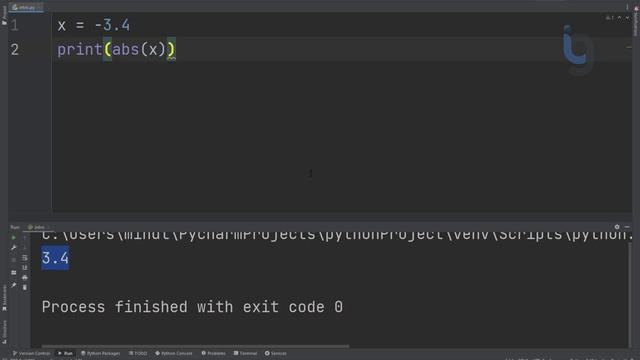
Task: Click line number 2 in the gutter
Action: [15, 50]
